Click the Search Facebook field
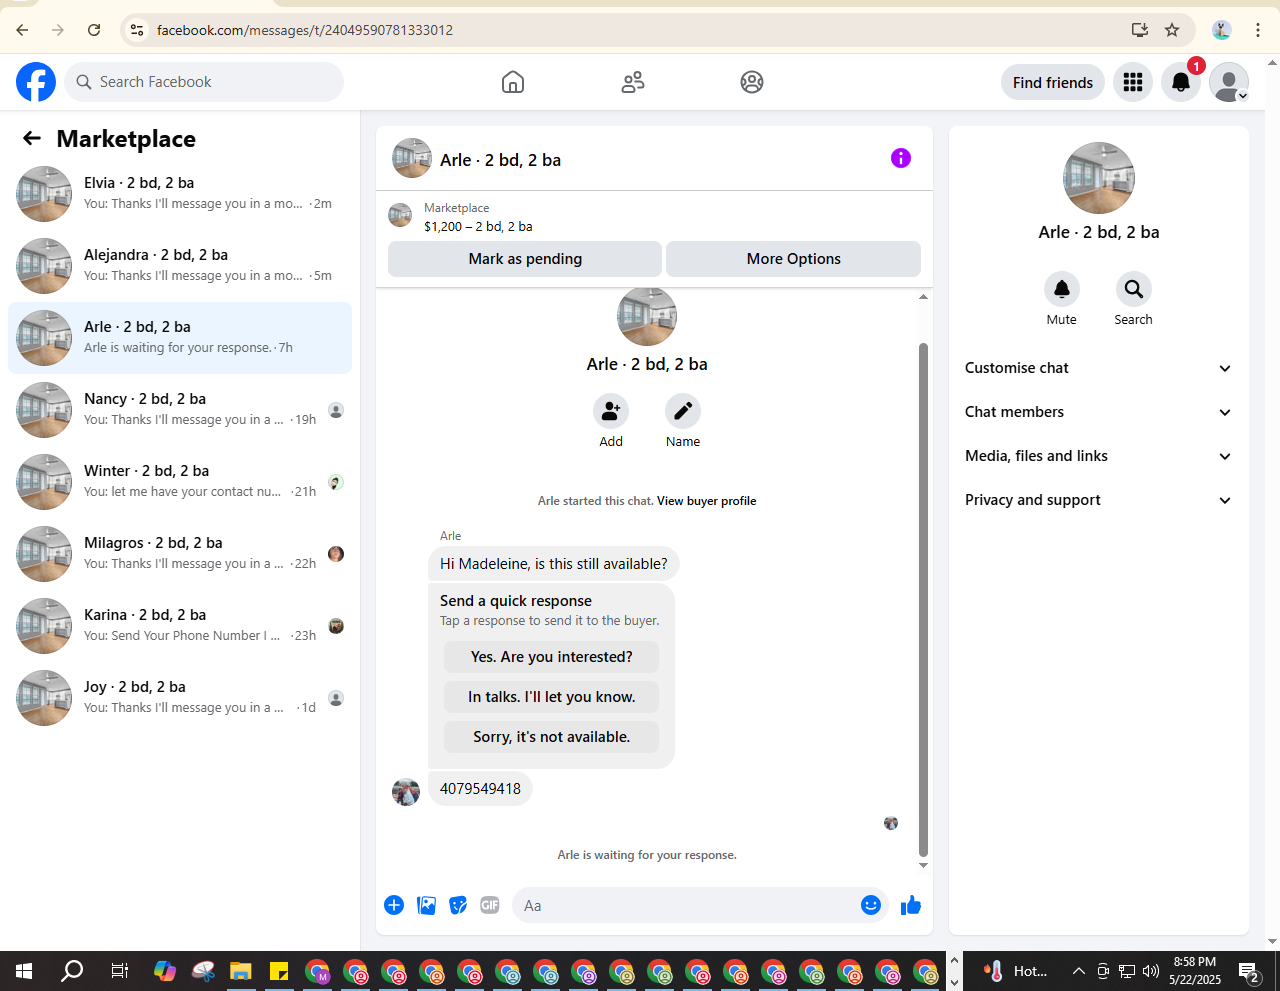This screenshot has height=991, width=1280. (204, 82)
